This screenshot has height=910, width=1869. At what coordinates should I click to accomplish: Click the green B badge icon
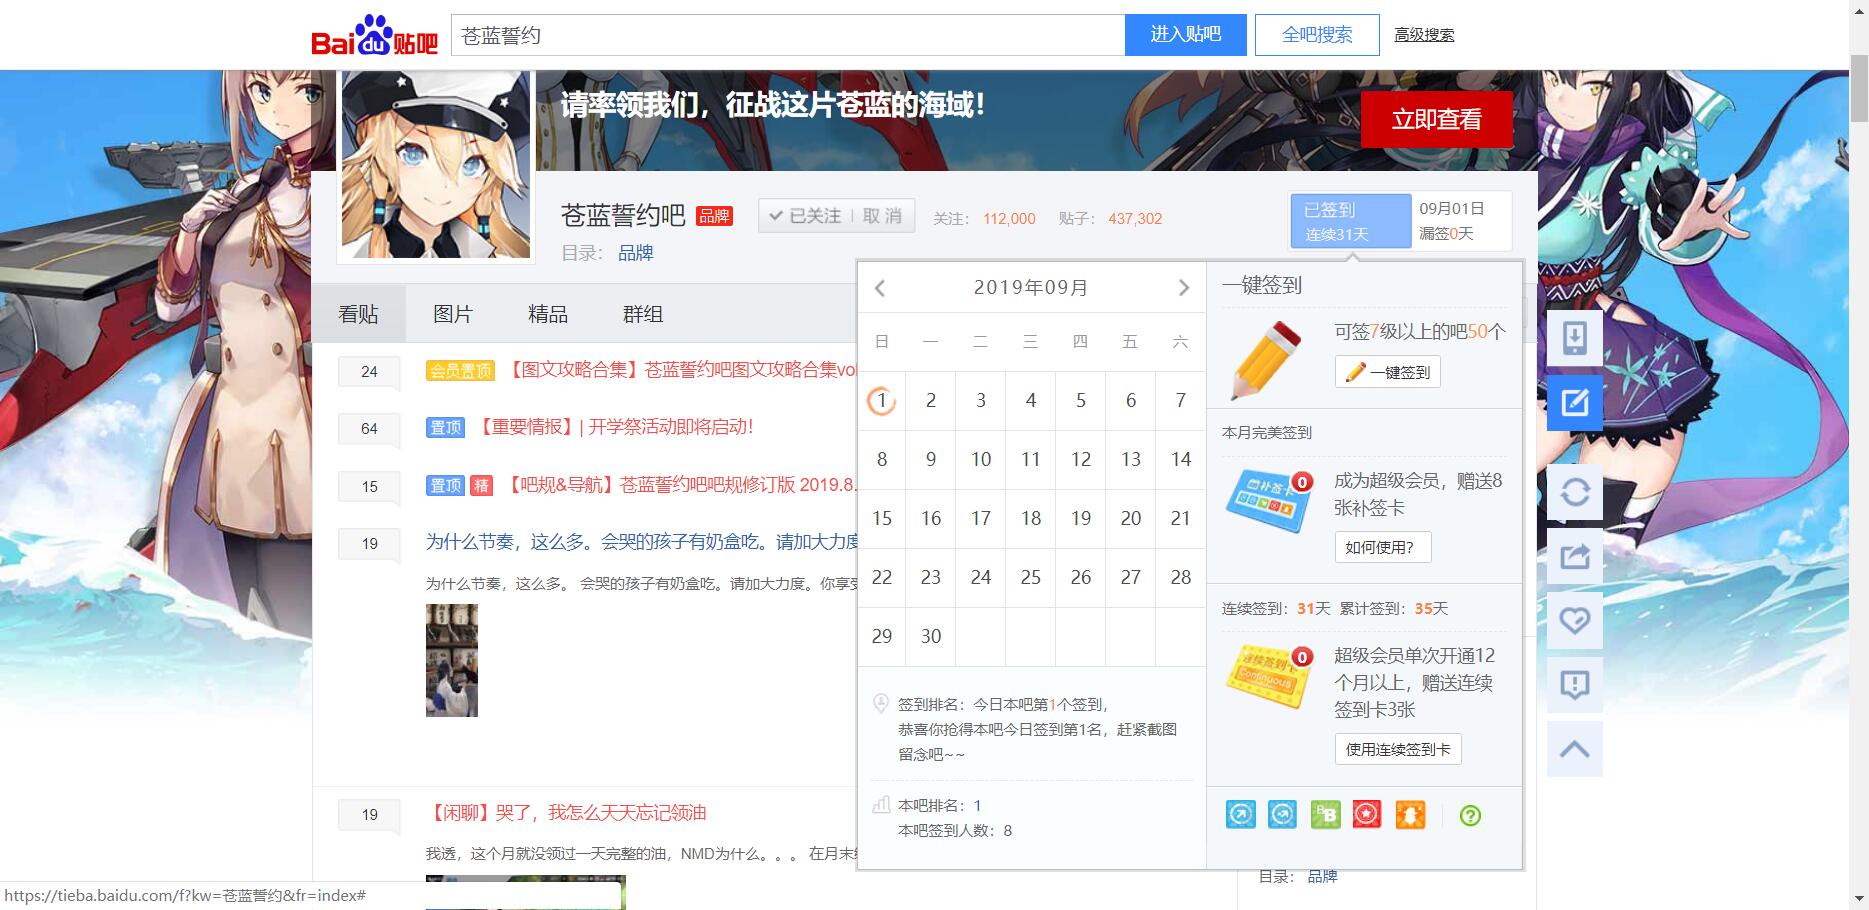point(1325,815)
